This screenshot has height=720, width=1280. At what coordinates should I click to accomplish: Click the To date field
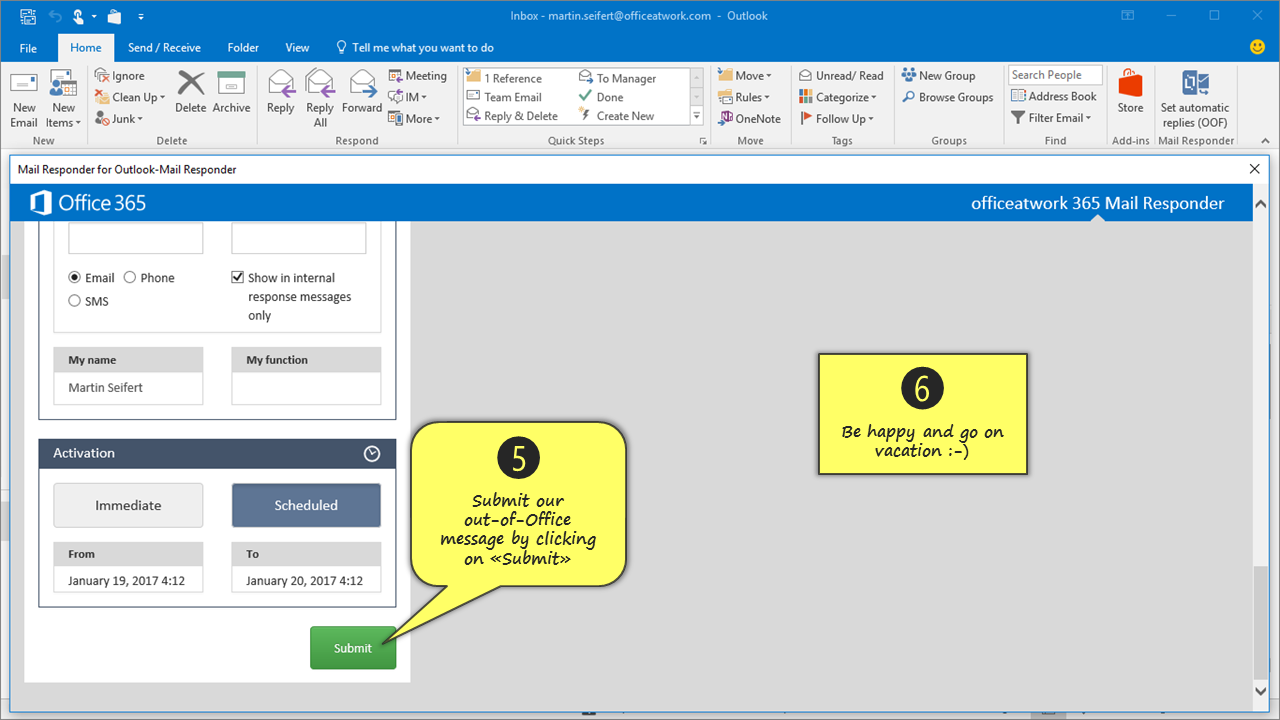click(306, 580)
